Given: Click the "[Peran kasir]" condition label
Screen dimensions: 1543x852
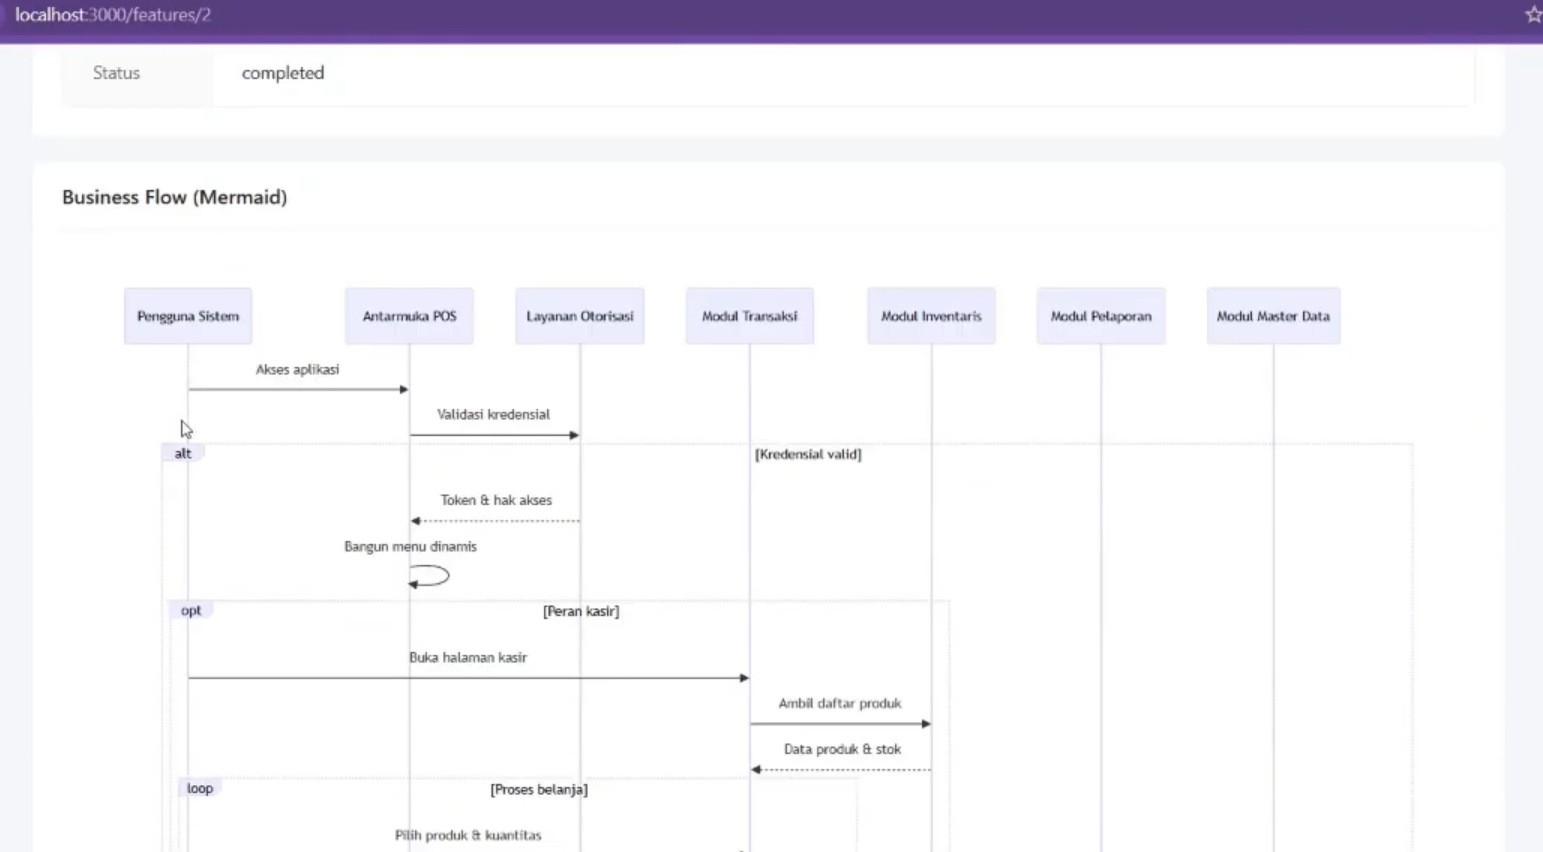Looking at the screenshot, I should pos(581,611).
